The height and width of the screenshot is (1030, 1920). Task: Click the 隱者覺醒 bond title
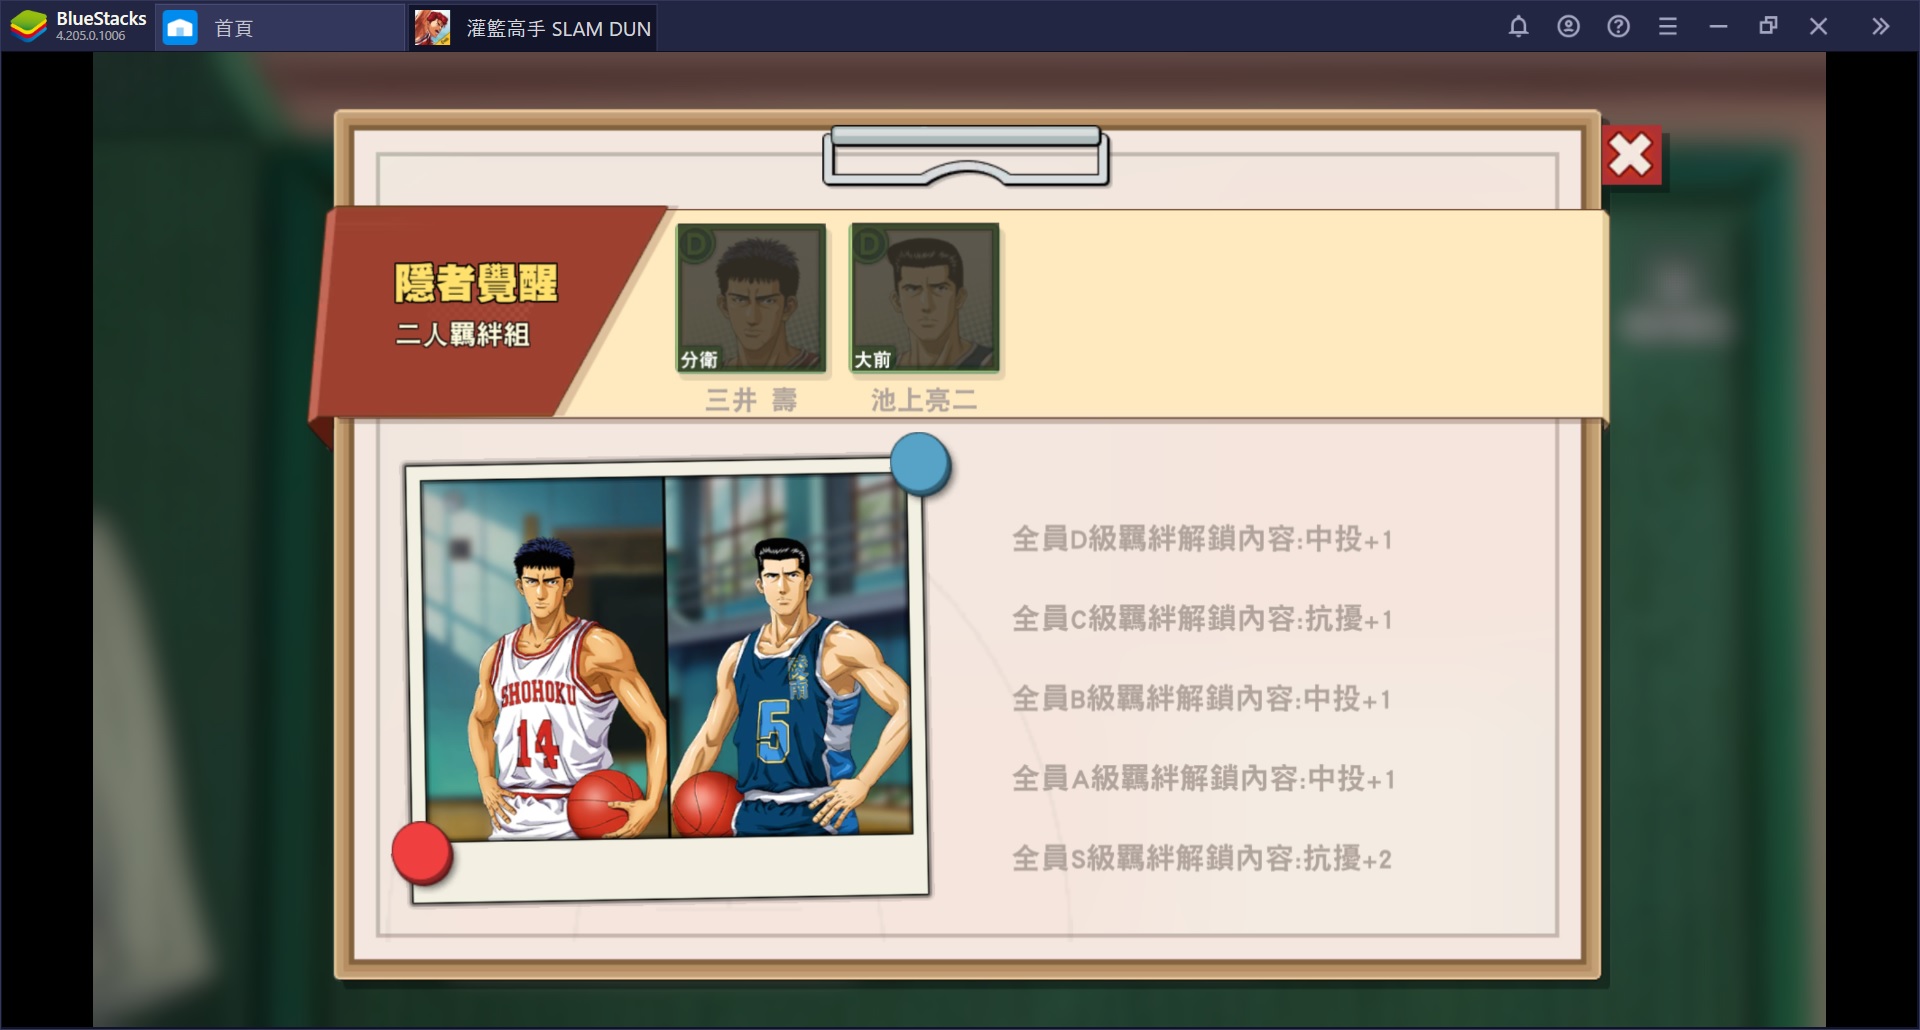pyautogui.click(x=476, y=284)
